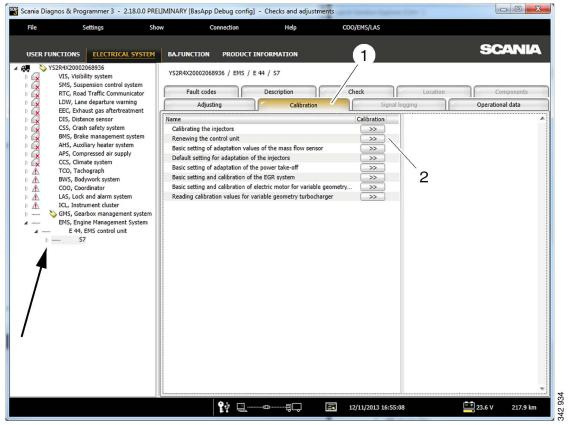This screenshot has width=568, height=425.
Task: Click the yellow tag icon beside YS2R4X20002068936
Action: [x=43, y=68]
